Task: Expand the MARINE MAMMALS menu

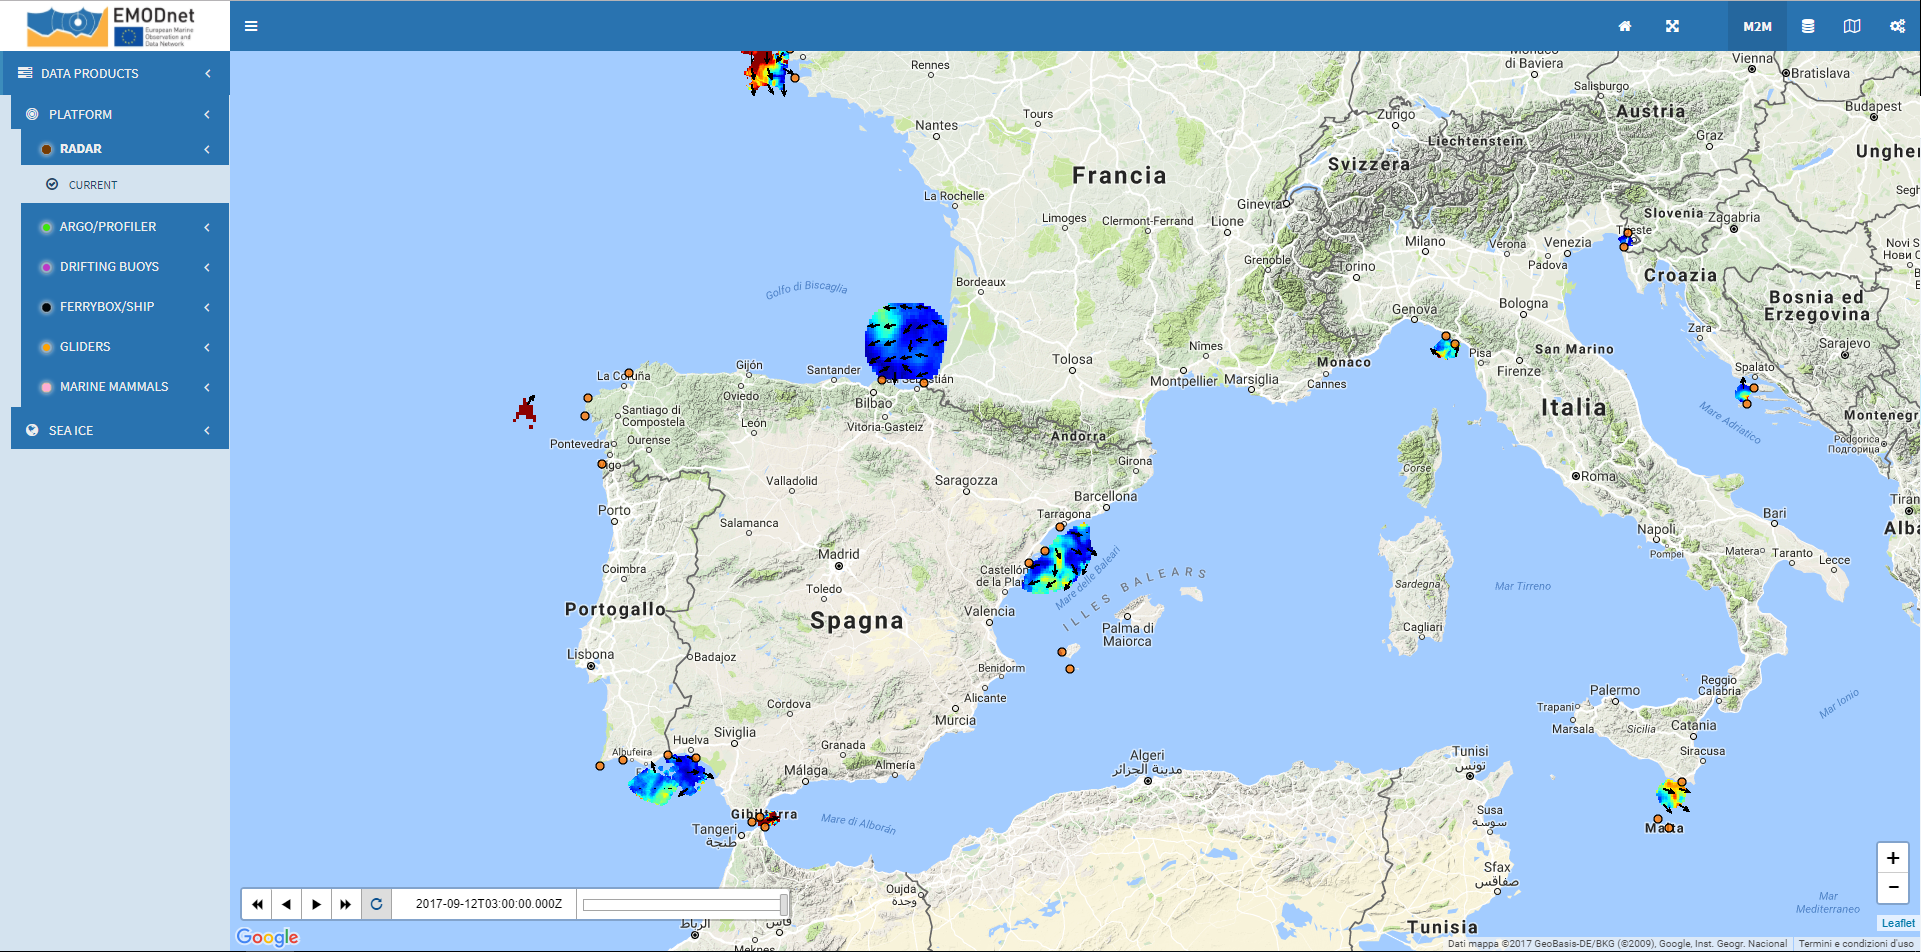Action: point(125,387)
